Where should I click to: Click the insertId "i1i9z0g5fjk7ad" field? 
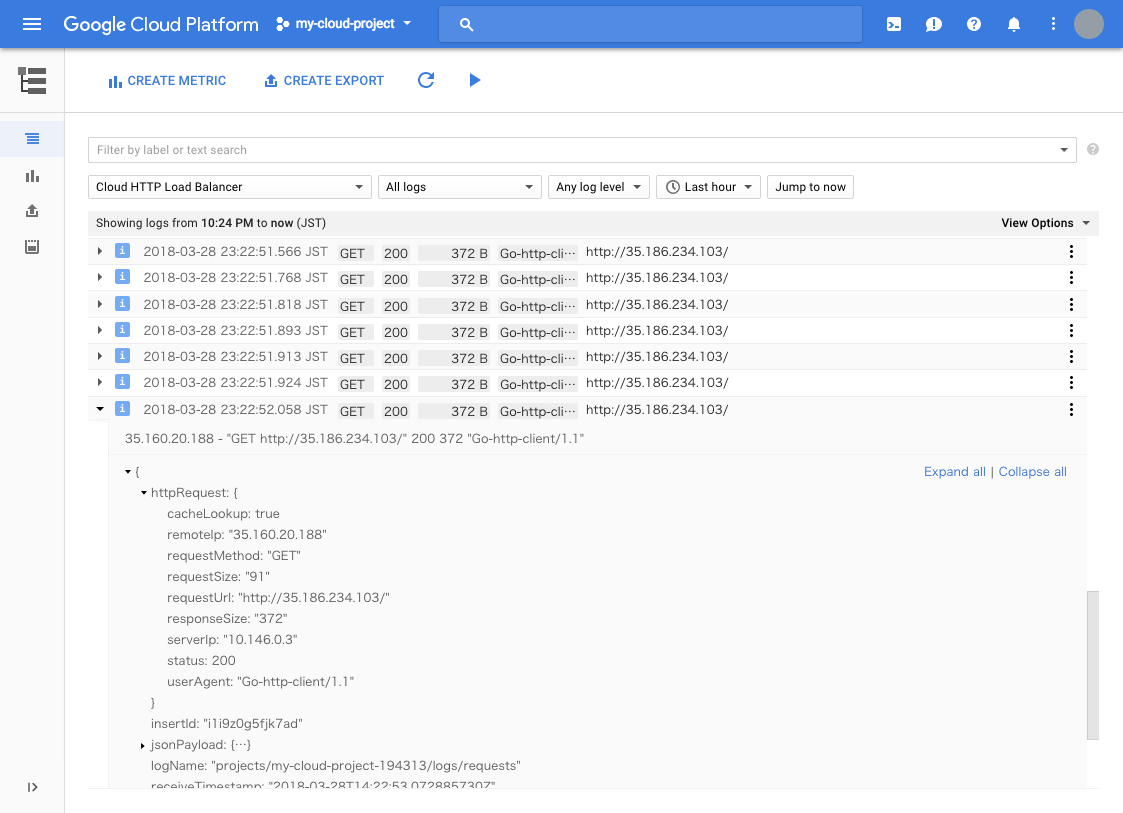tap(226, 723)
